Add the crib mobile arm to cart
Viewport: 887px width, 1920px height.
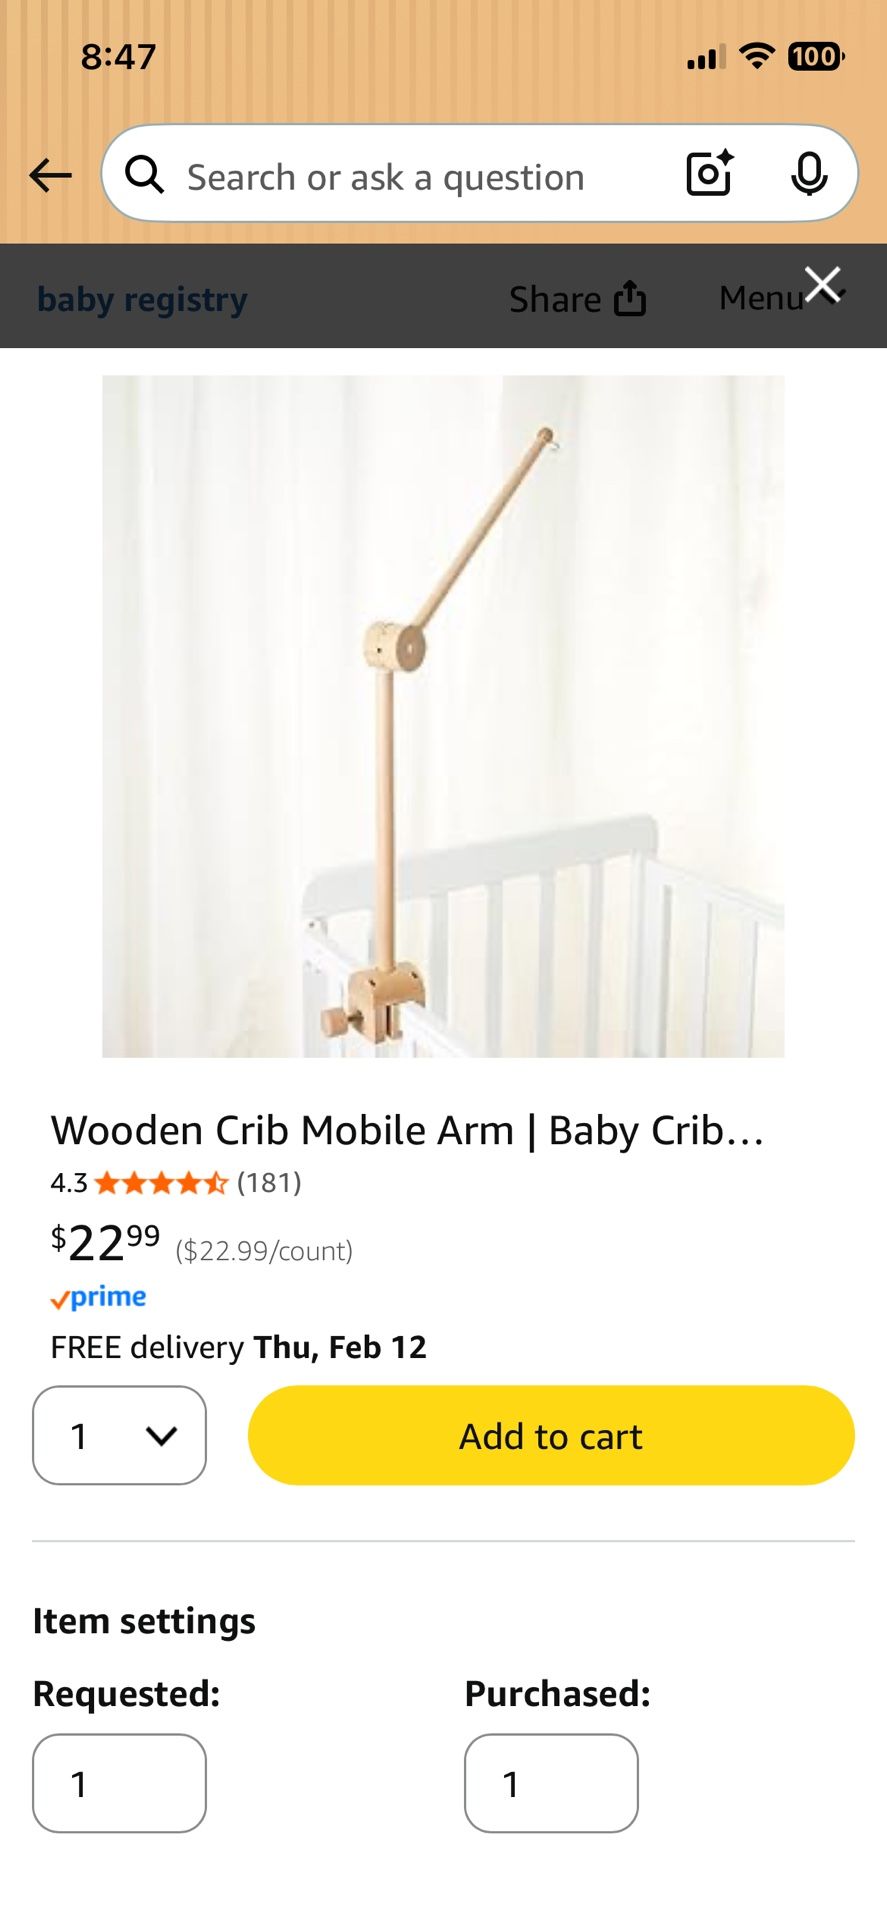pyautogui.click(x=551, y=1435)
